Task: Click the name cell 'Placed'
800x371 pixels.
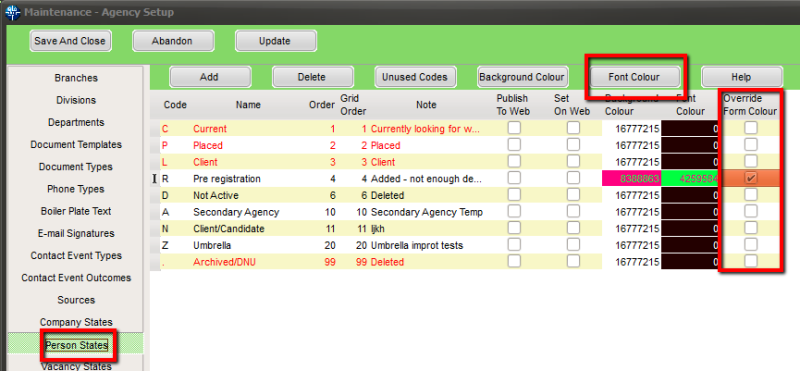Action: 208,145
